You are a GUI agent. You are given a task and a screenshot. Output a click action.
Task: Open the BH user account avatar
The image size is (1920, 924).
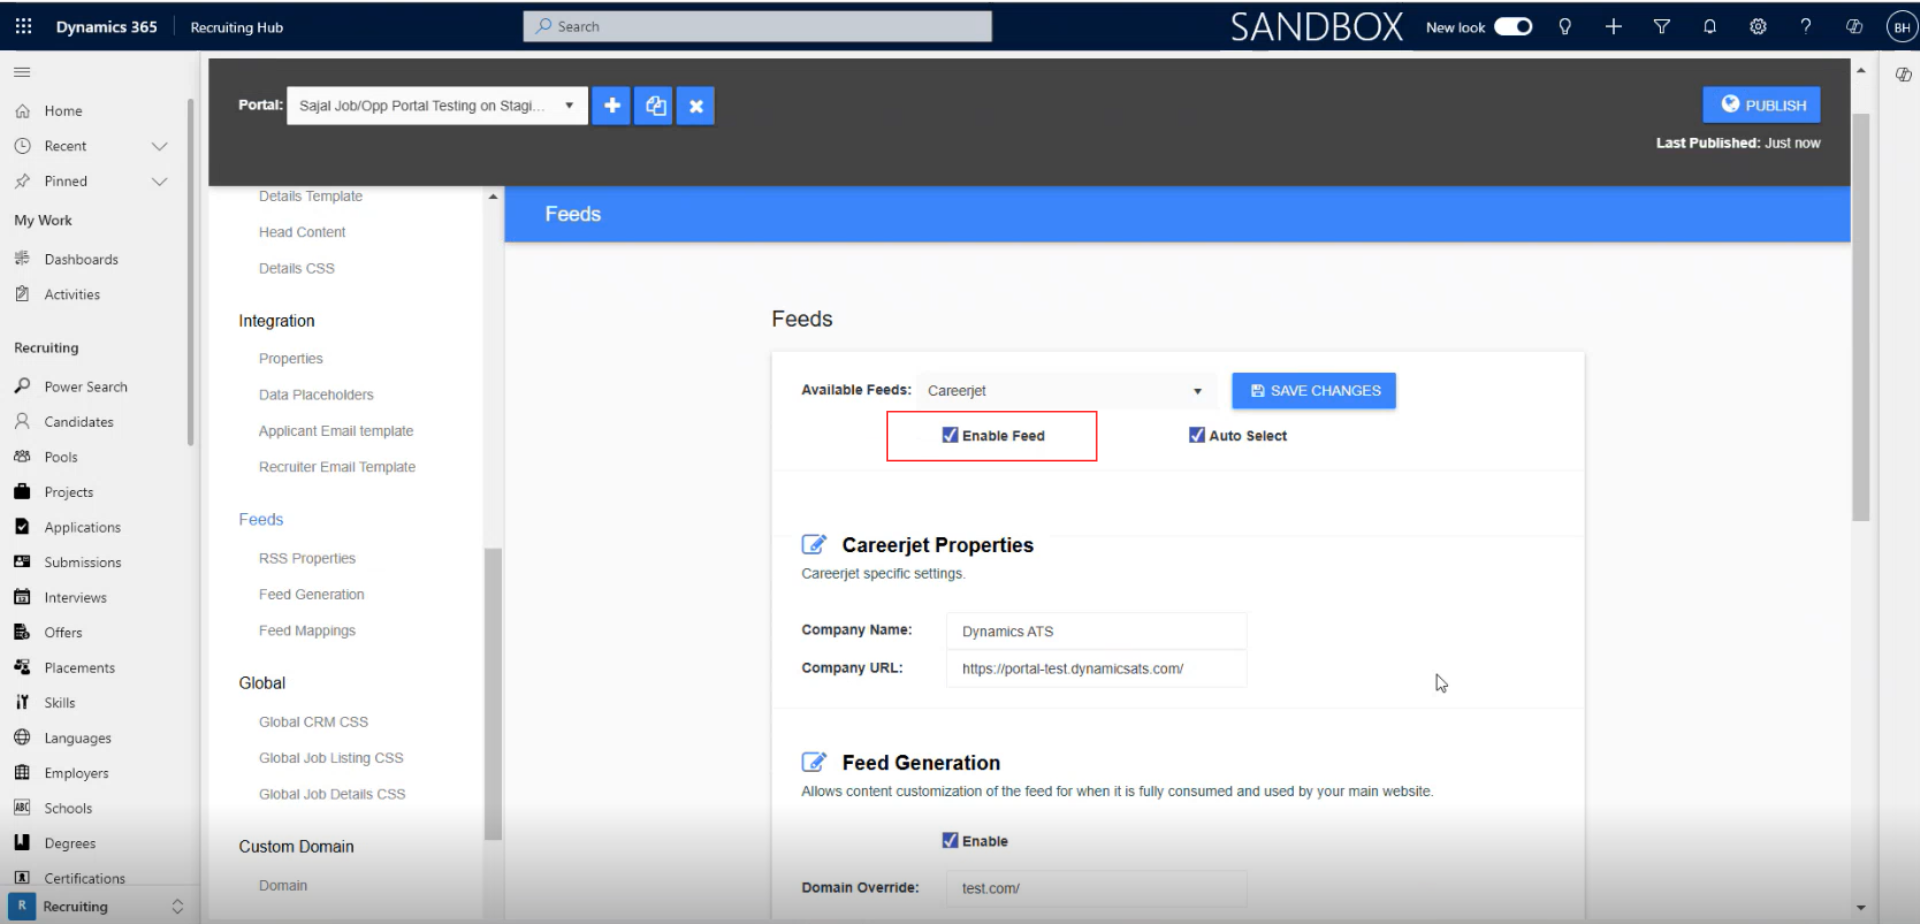click(1901, 27)
